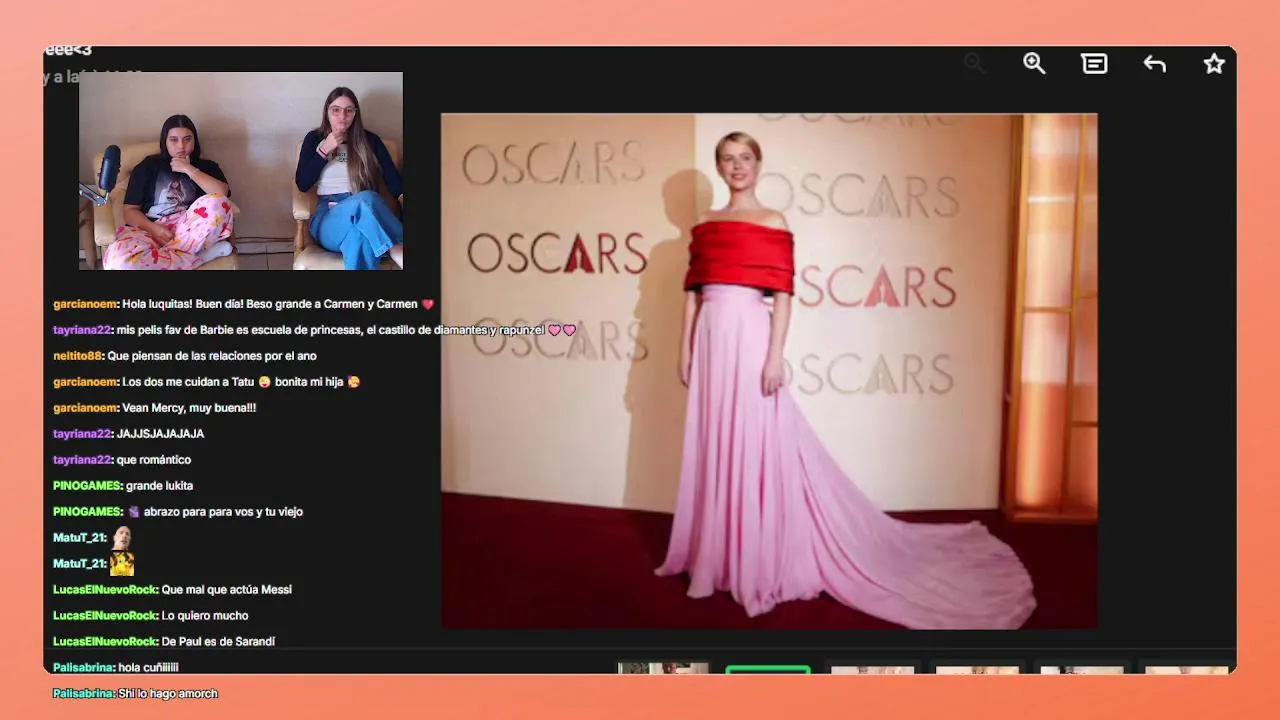Click tayriana22's 'JAJJSJAJAJAJA' message
Image resolution: width=1280 pixels, height=720 pixels.
tap(128, 434)
